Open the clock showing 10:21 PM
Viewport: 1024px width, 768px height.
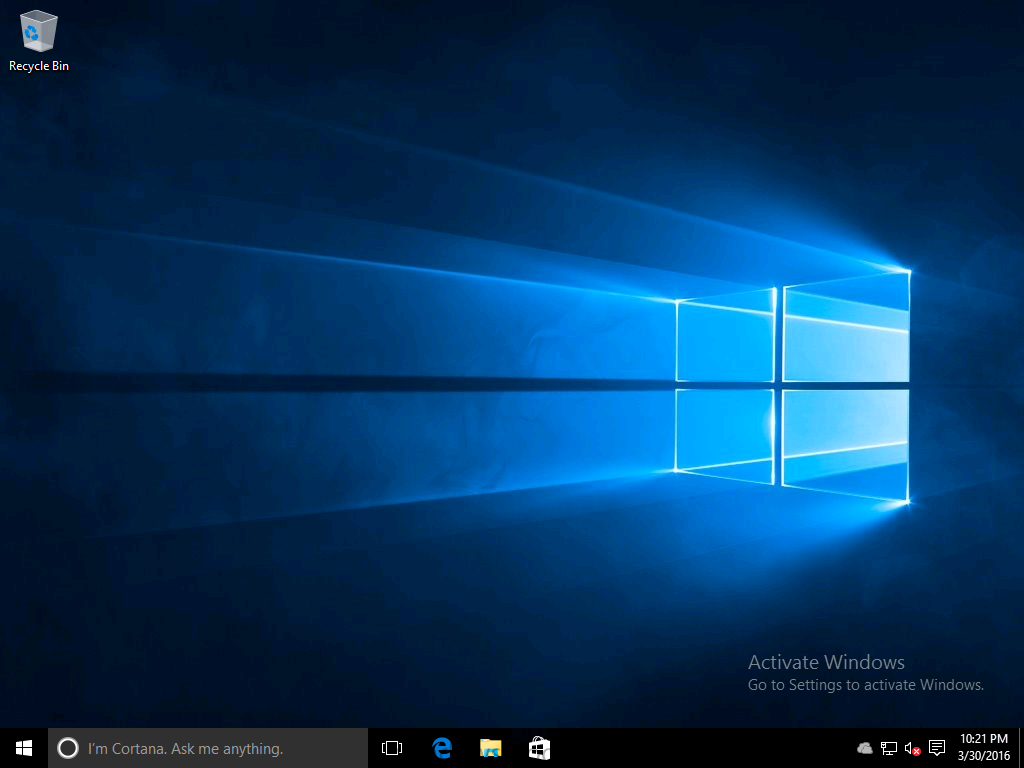(984, 748)
